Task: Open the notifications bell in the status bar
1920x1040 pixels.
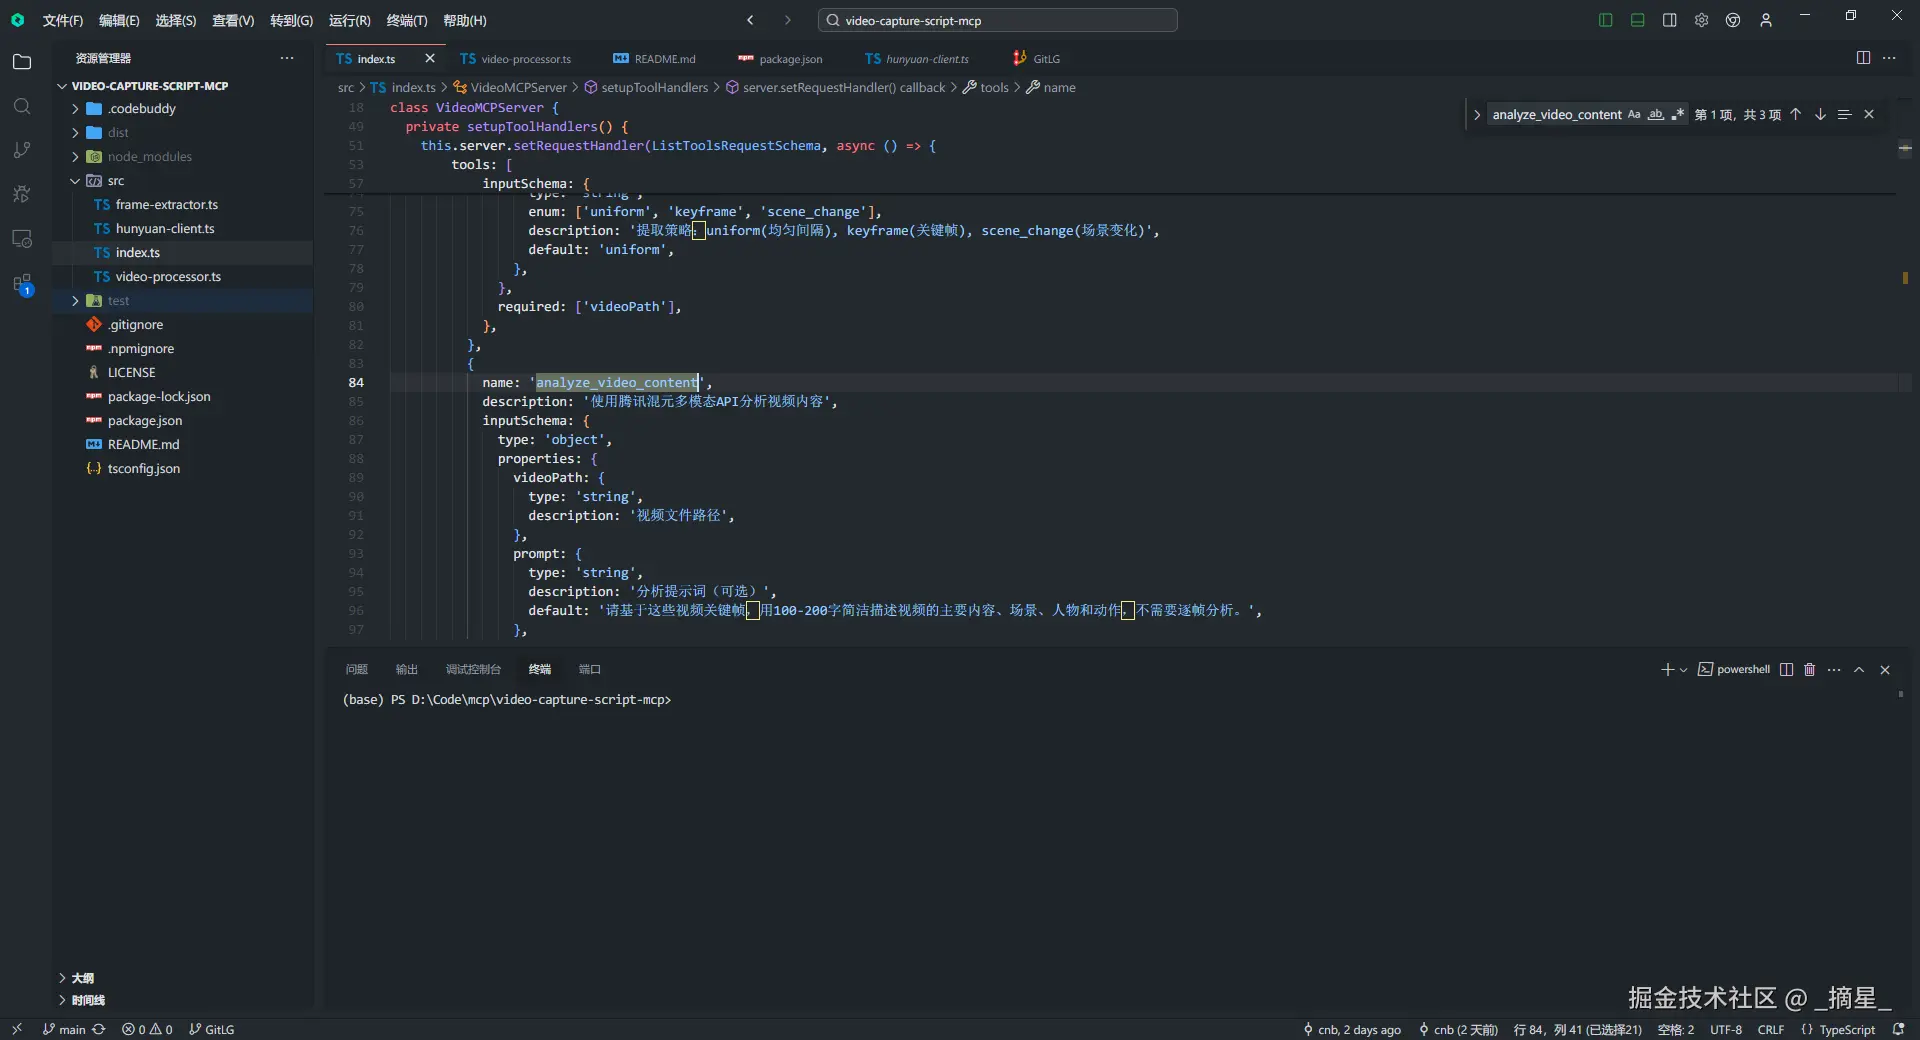Action: click(x=1898, y=1029)
